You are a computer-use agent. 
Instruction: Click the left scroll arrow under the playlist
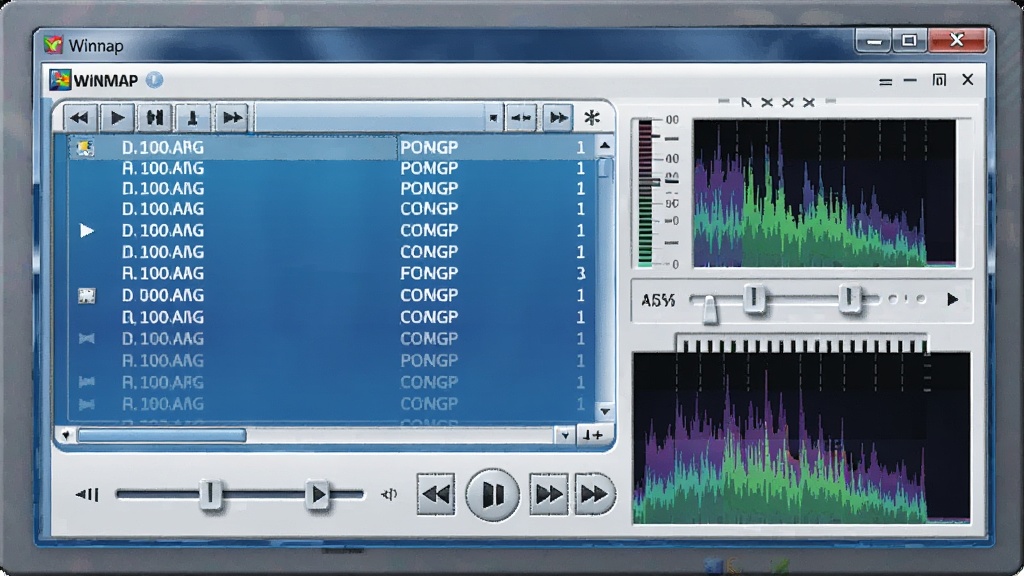(x=65, y=435)
